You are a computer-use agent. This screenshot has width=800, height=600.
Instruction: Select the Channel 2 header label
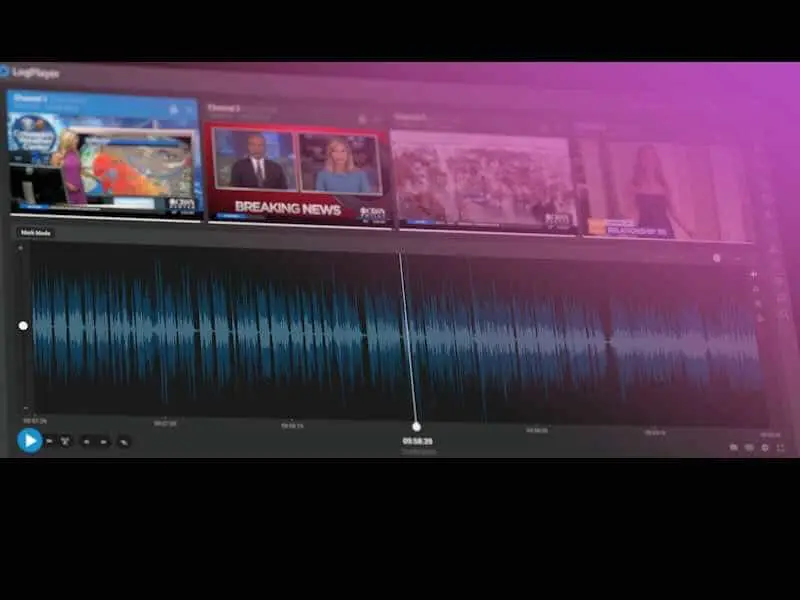click(x=224, y=107)
